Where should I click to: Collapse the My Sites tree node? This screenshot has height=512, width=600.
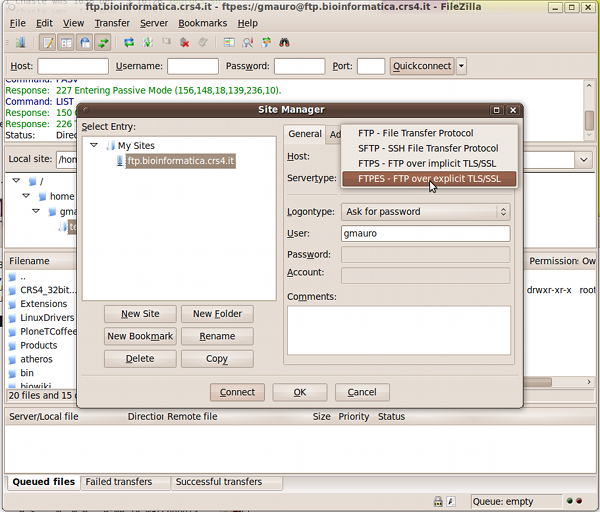pyautogui.click(x=94, y=145)
